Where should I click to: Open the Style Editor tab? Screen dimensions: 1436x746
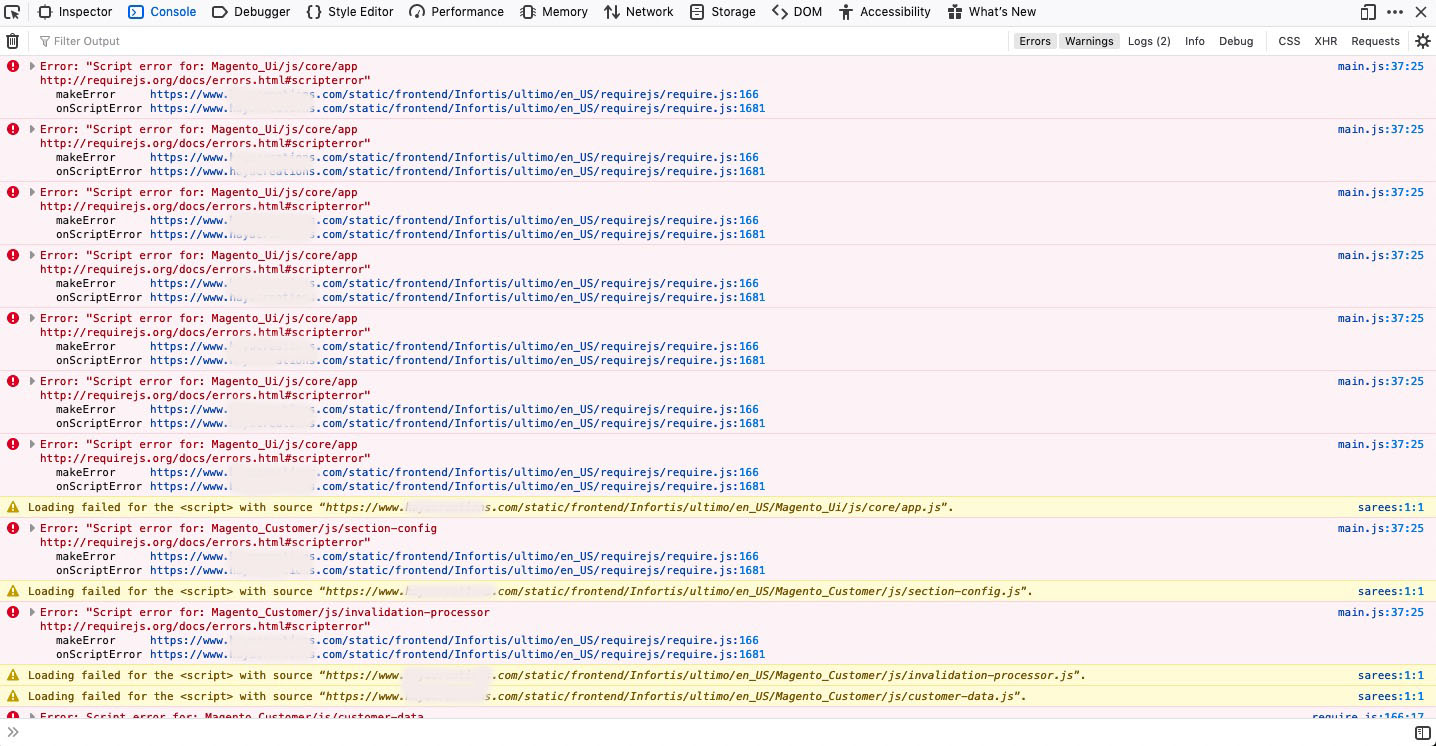pyautogui.click(x=350, y=12)
